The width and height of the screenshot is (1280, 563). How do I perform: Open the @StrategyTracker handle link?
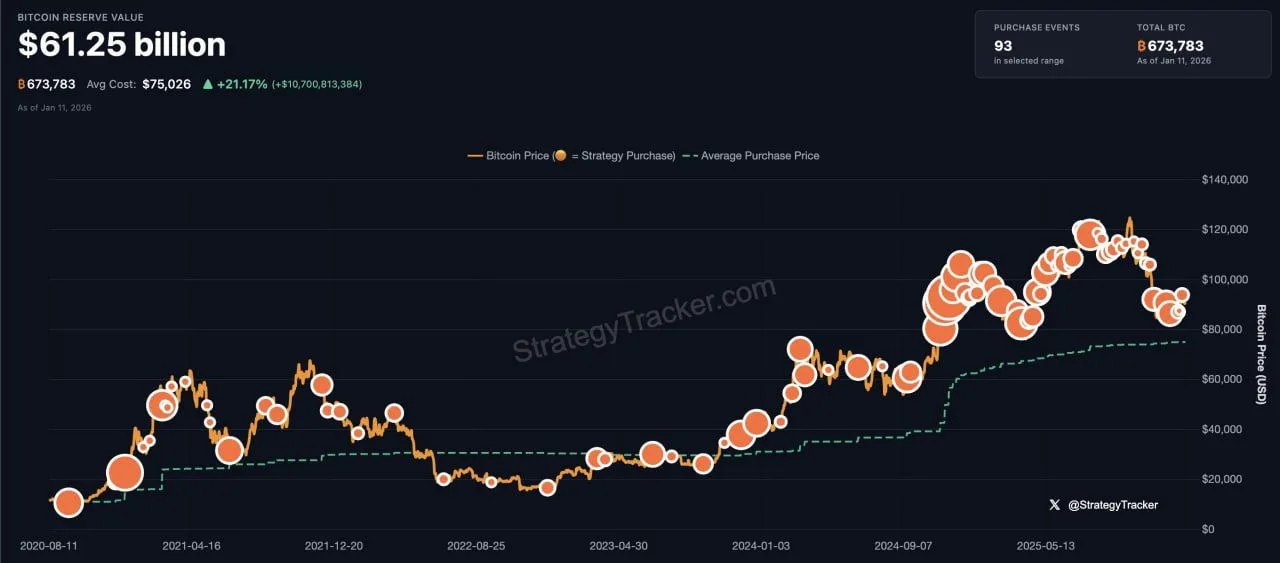pyautogui.click(x=1113, y=505)
